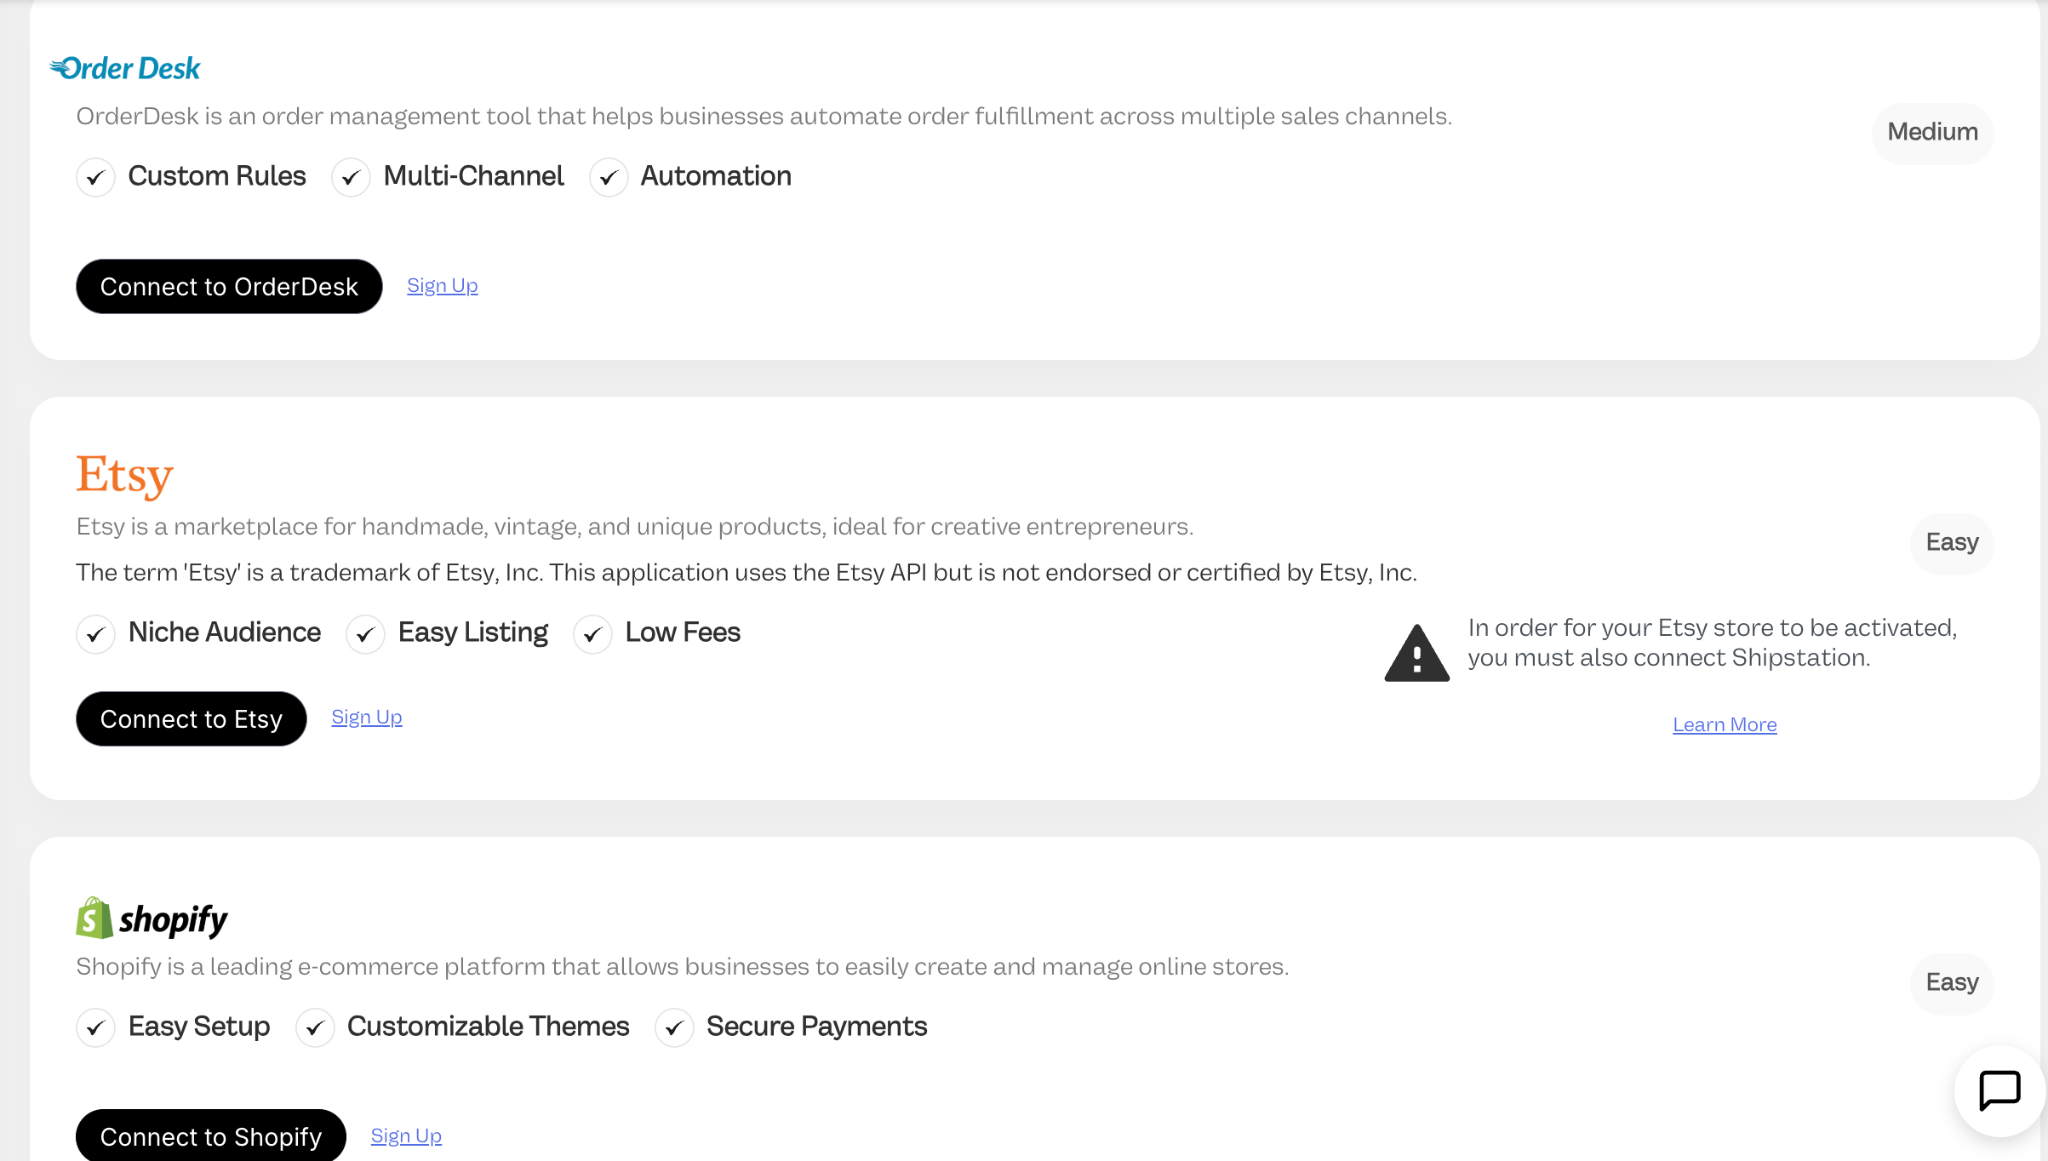The image size is (2048, 1161).
Task: Click the Etsy logo
Action: click(x=125, y=475)
